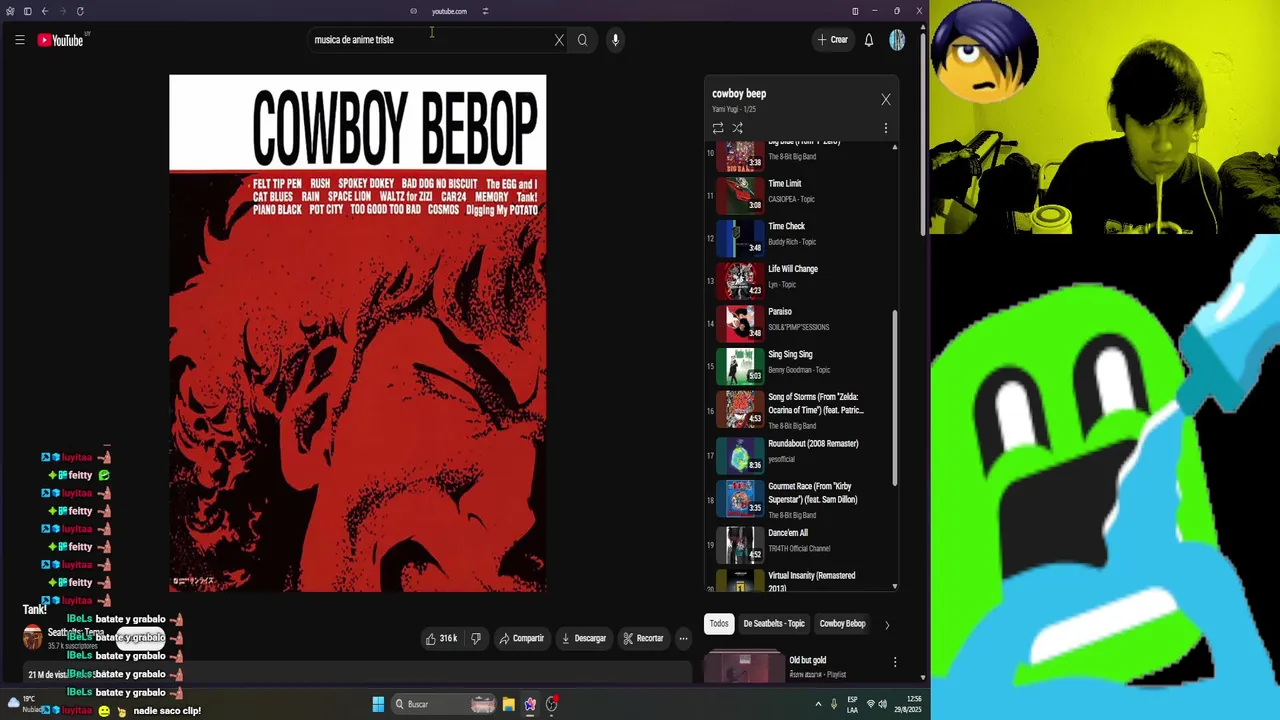This screenshot has width=1280, height=720.
Task: Select the De Seatbelts - Topic chip
Action: point(774,623)
